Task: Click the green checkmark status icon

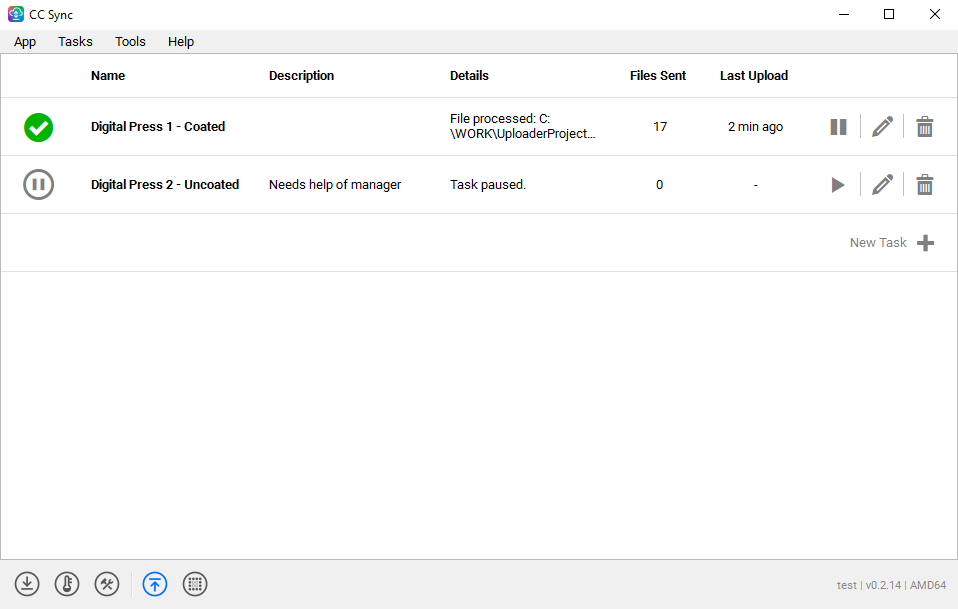Action: click(38, 127)
